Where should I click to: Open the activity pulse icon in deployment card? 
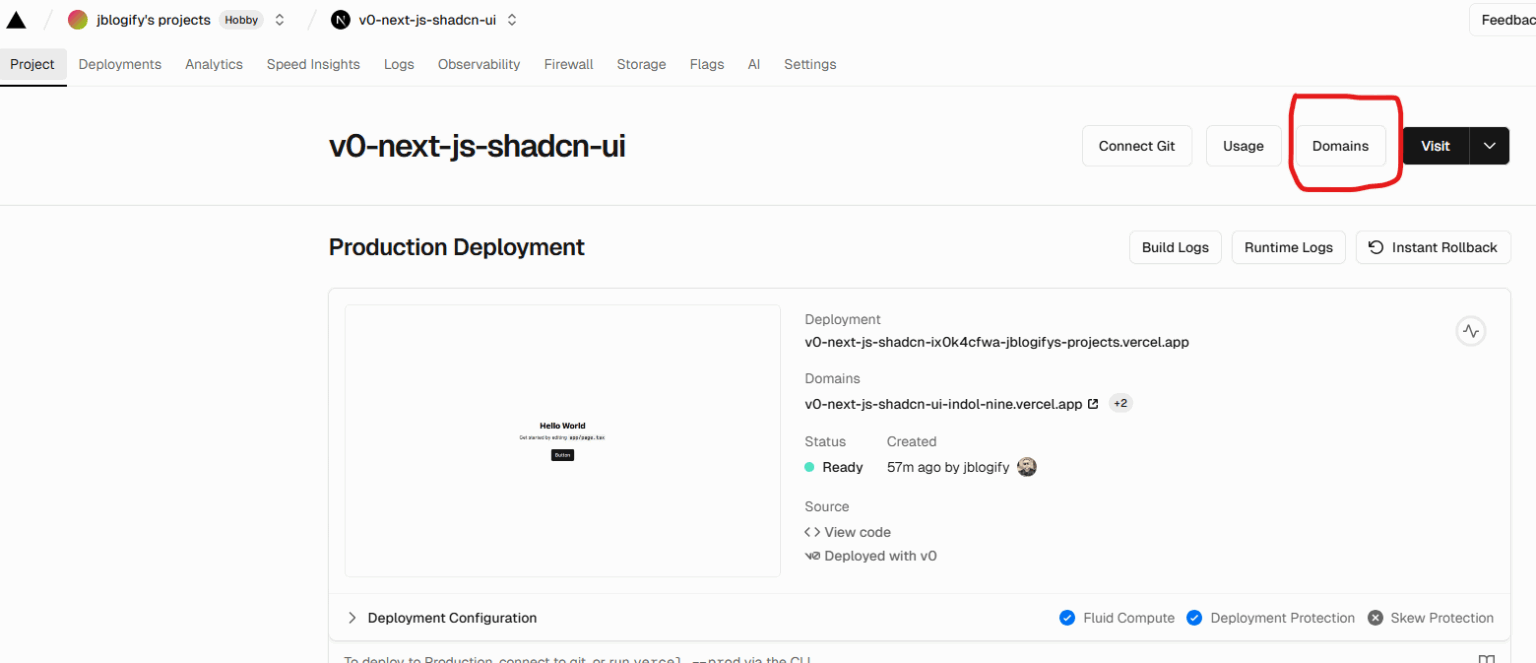click(x=1470, y=331)
